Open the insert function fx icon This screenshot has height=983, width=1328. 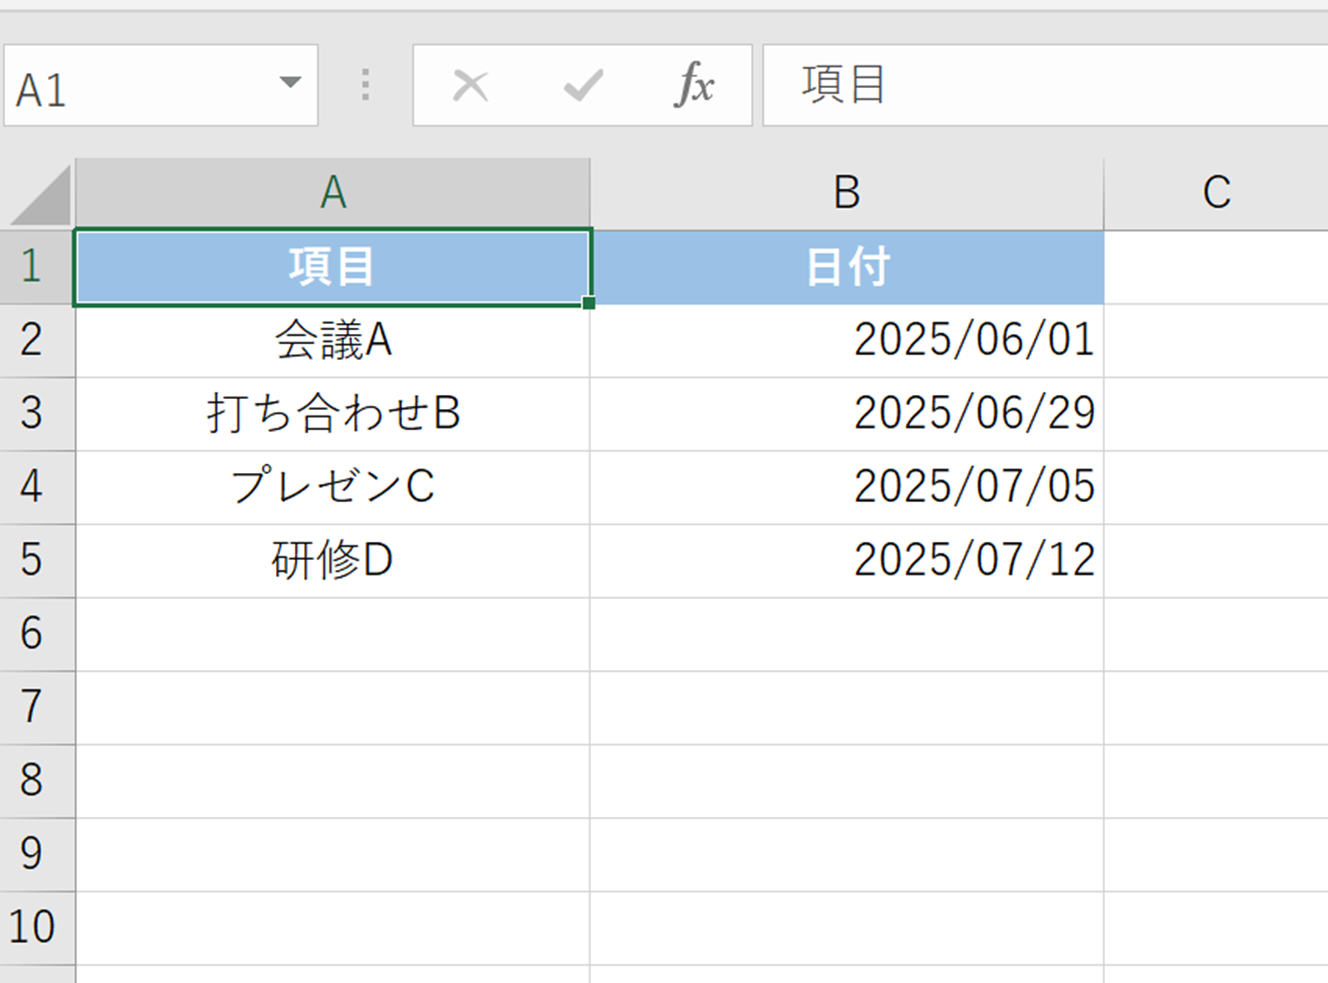(x=694, y=84)
